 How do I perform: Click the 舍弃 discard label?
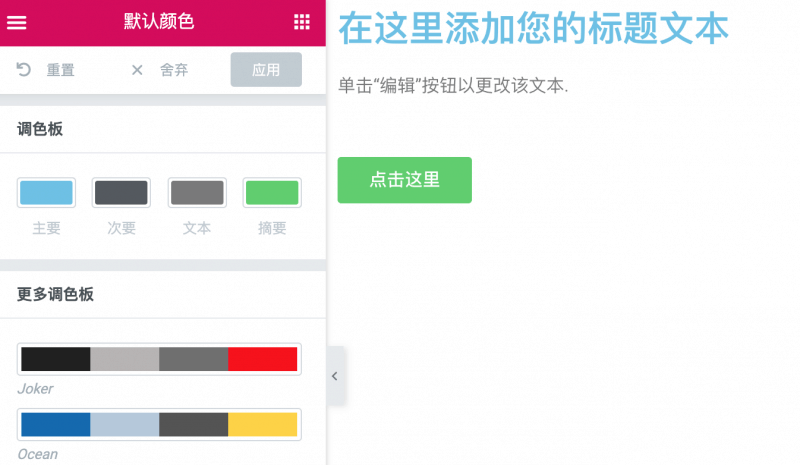(x=174, y=70)
